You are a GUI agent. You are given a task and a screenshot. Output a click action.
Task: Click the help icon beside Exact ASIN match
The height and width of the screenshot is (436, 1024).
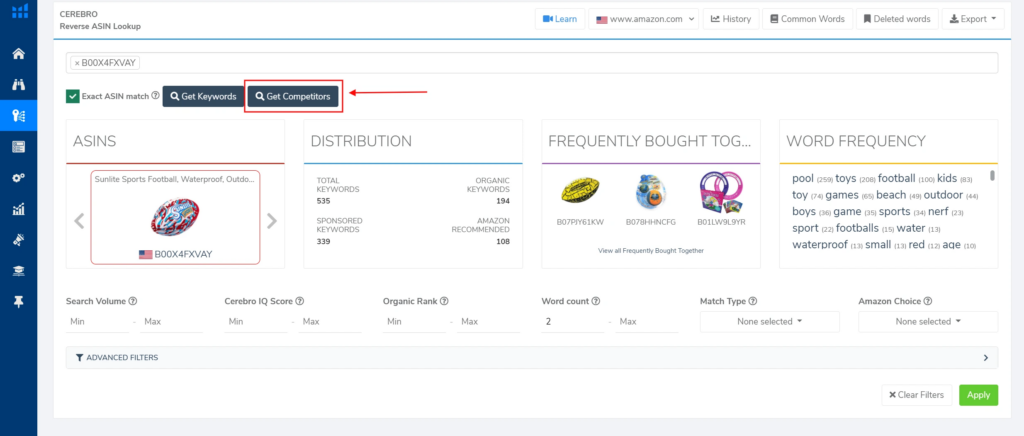155,95
